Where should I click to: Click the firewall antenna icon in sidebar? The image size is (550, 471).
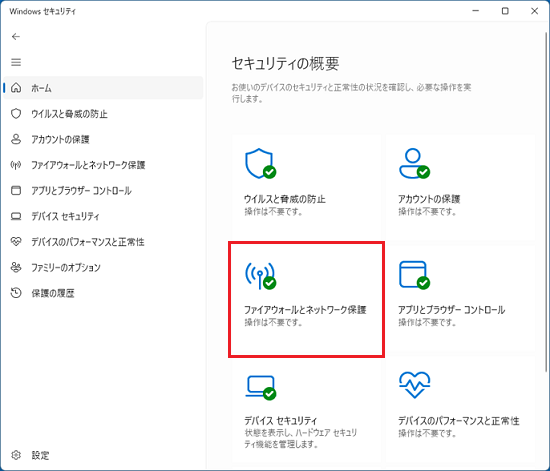point(16,165)
